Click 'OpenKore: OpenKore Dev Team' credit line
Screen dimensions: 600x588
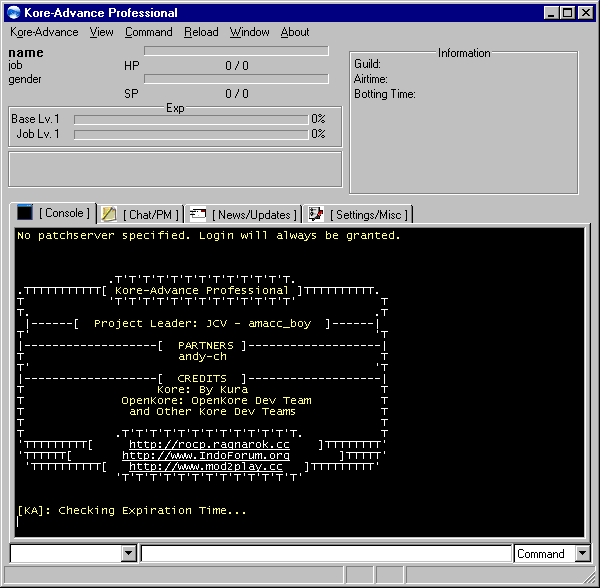coord(216,401)
